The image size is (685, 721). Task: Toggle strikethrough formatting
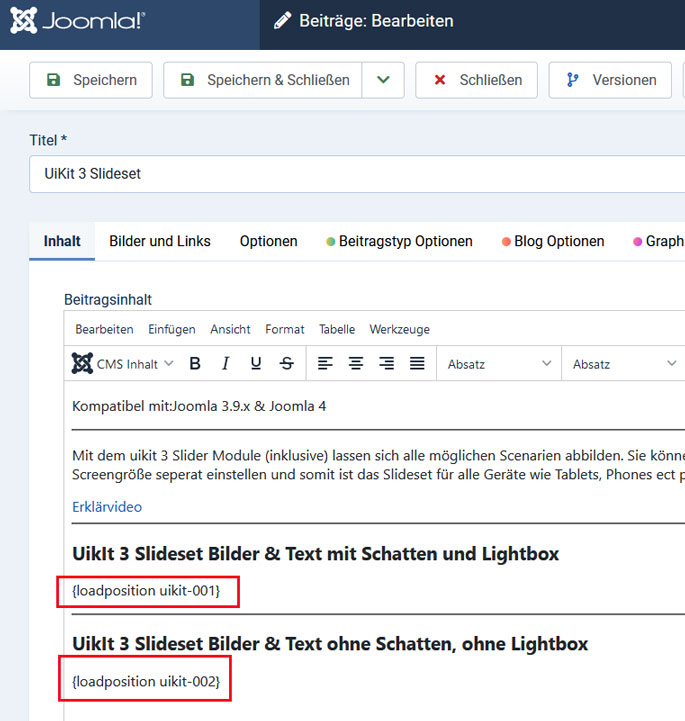(x=287, y=364)
